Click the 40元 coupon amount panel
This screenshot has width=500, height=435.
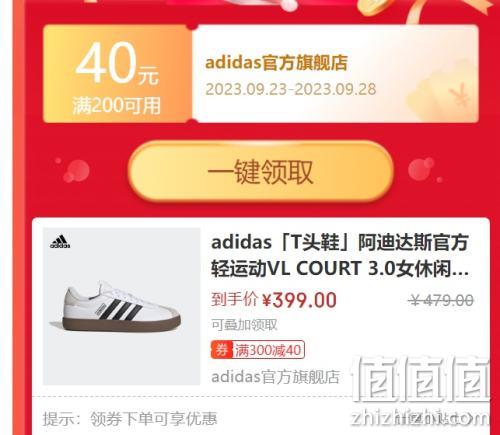(x=117, y=74)
